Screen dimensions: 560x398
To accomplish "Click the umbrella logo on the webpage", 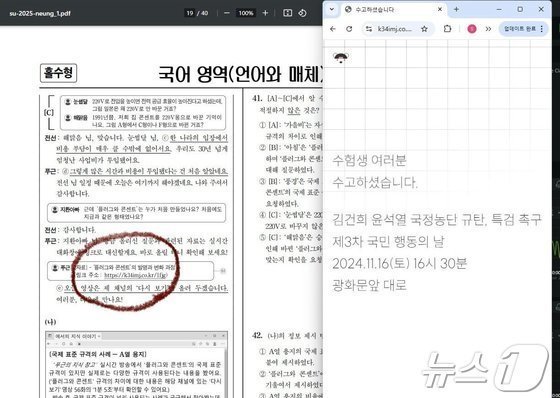I will (x=341, y=57).
